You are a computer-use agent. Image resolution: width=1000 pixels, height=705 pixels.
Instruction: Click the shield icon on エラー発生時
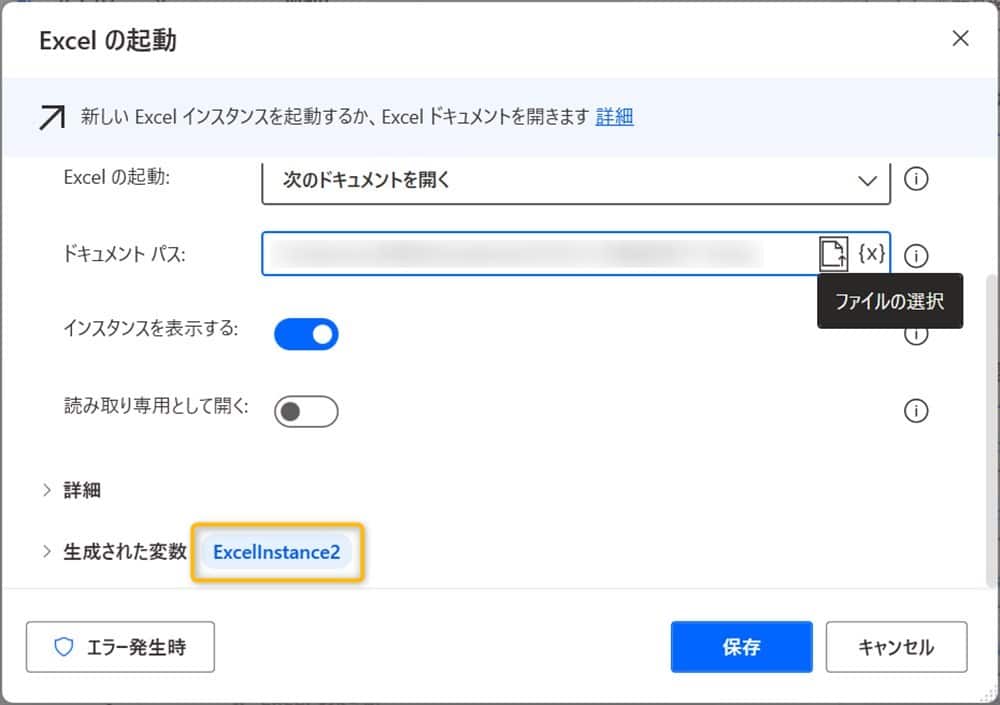click(63, 647)
